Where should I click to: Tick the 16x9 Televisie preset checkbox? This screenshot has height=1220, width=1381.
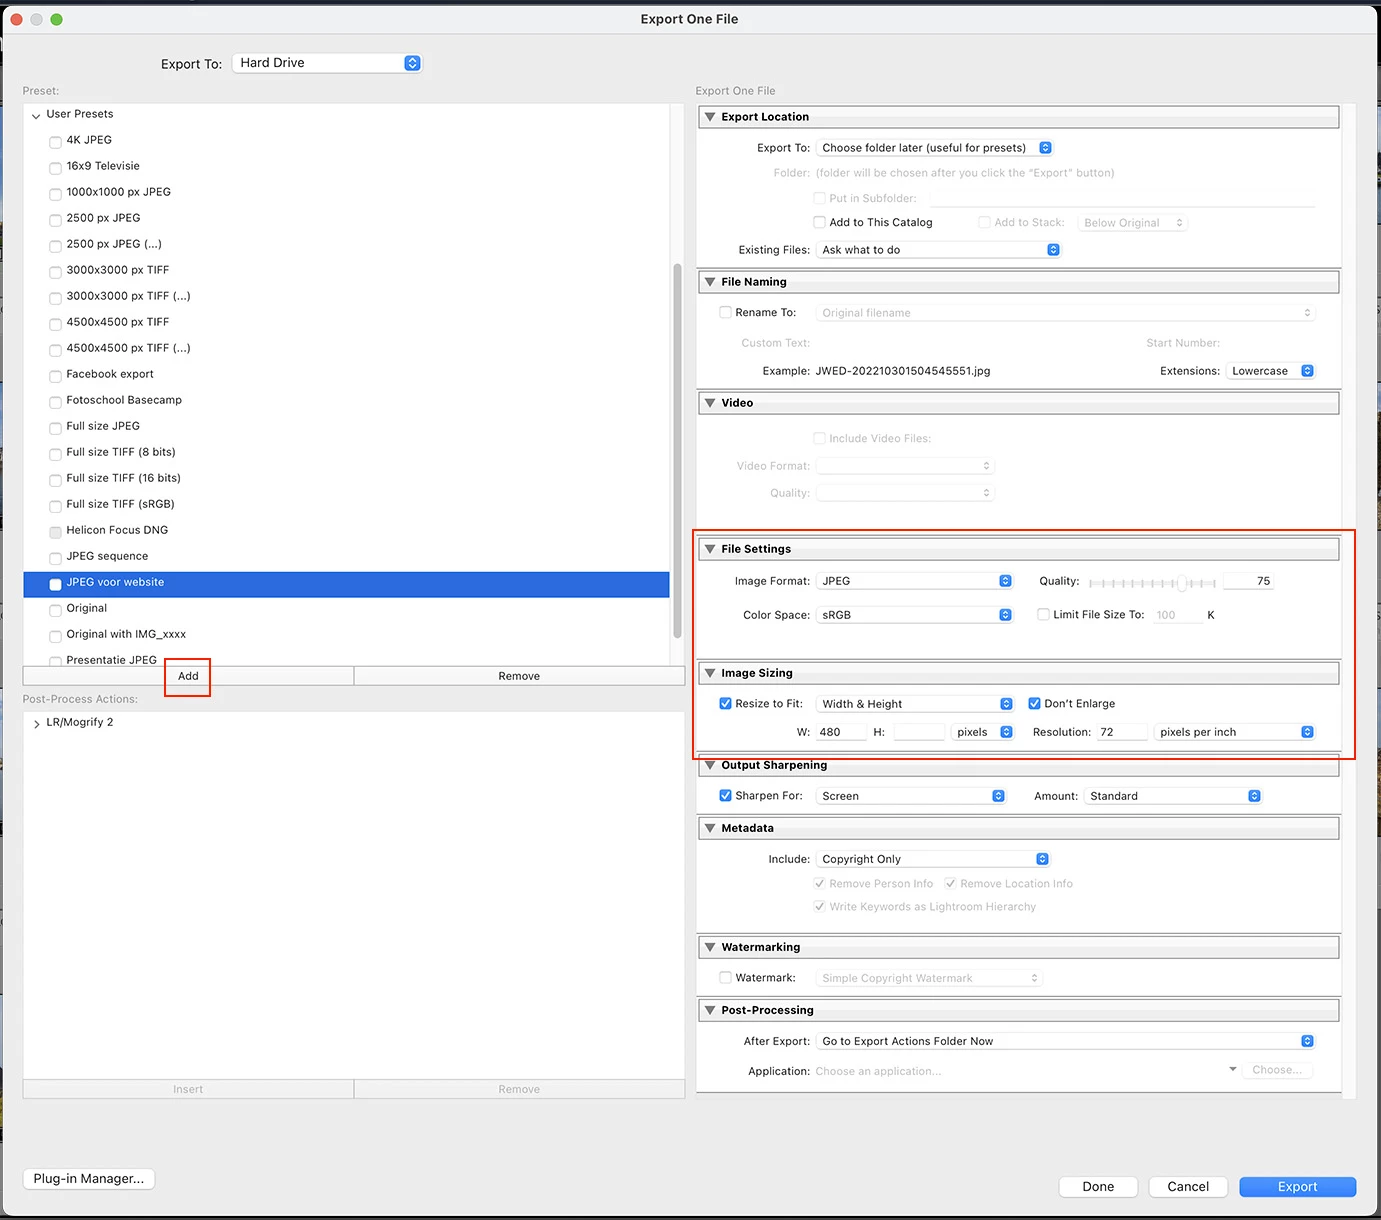click(x=56, y=167)
